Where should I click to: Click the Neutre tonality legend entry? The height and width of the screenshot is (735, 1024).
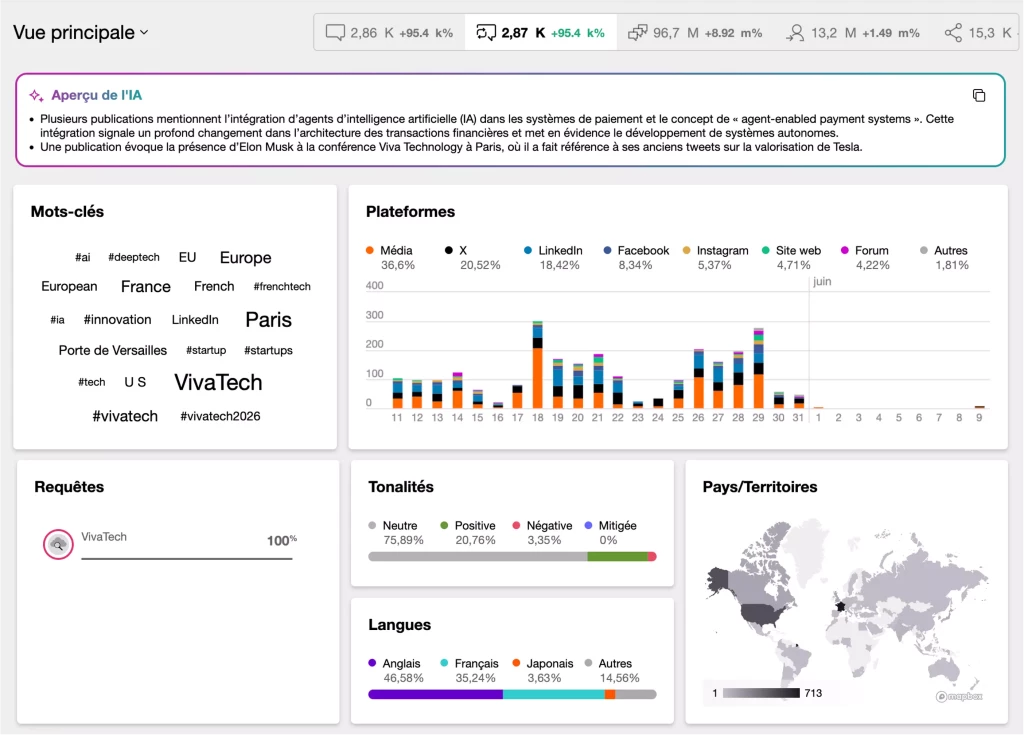tap(396, 532)
